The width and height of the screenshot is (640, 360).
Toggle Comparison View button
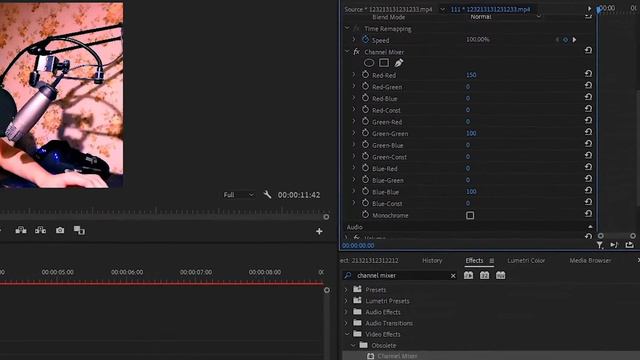79,230
